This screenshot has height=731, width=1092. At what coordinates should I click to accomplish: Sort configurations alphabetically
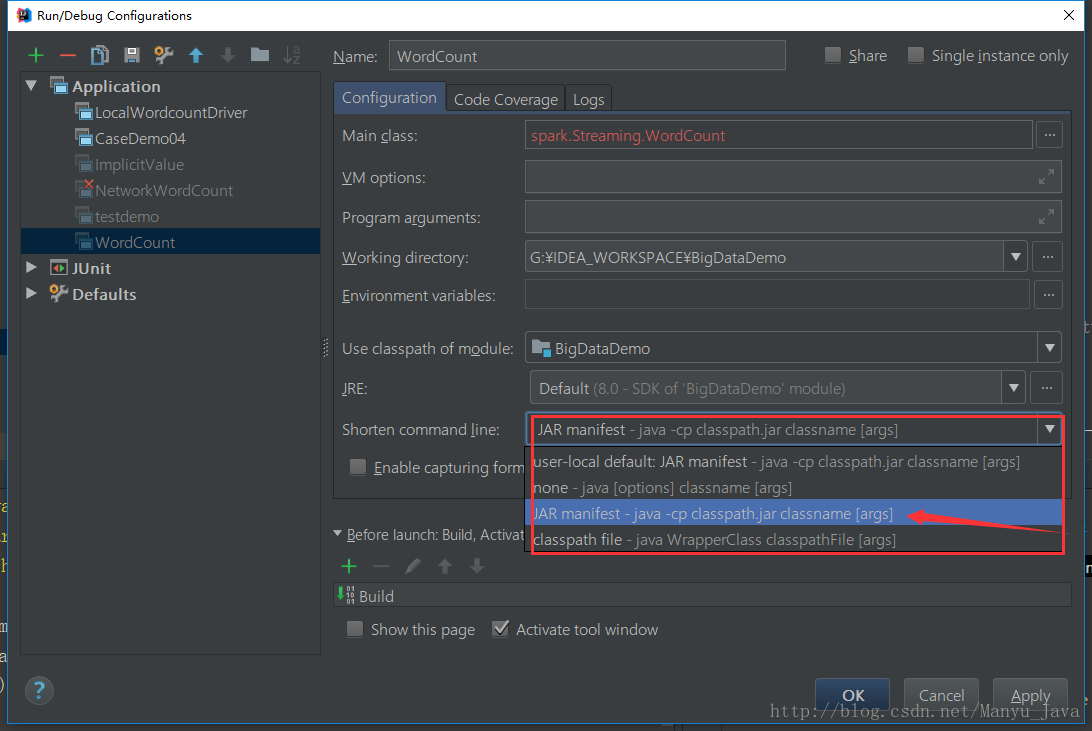coord(292,55)
